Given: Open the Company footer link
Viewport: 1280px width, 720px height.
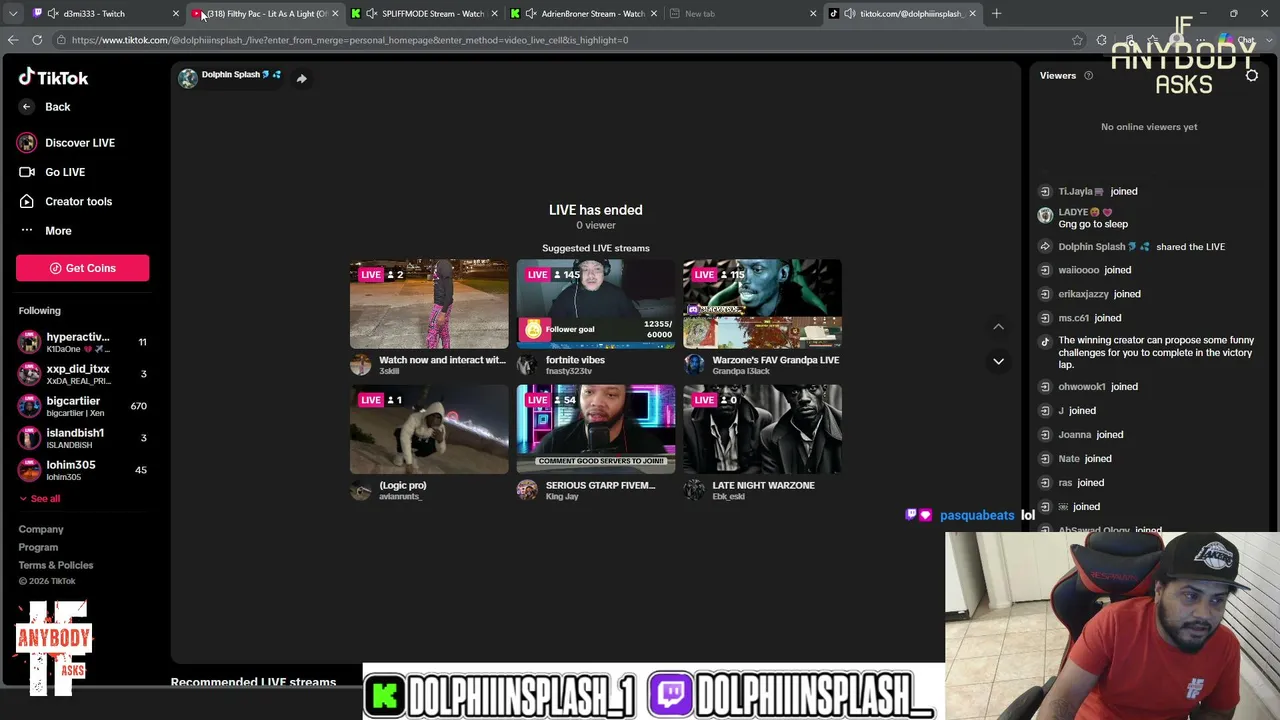Looking at the screenshot, I should tap(41, 529).
